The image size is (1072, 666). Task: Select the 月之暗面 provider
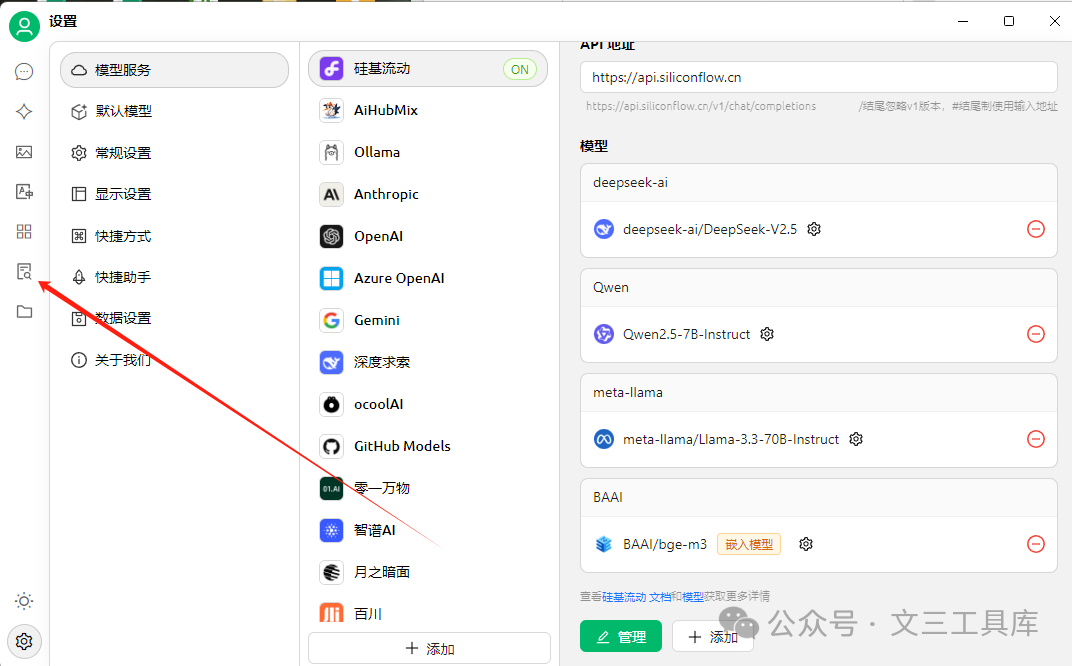pyautogui.click(x=428, y=572)
